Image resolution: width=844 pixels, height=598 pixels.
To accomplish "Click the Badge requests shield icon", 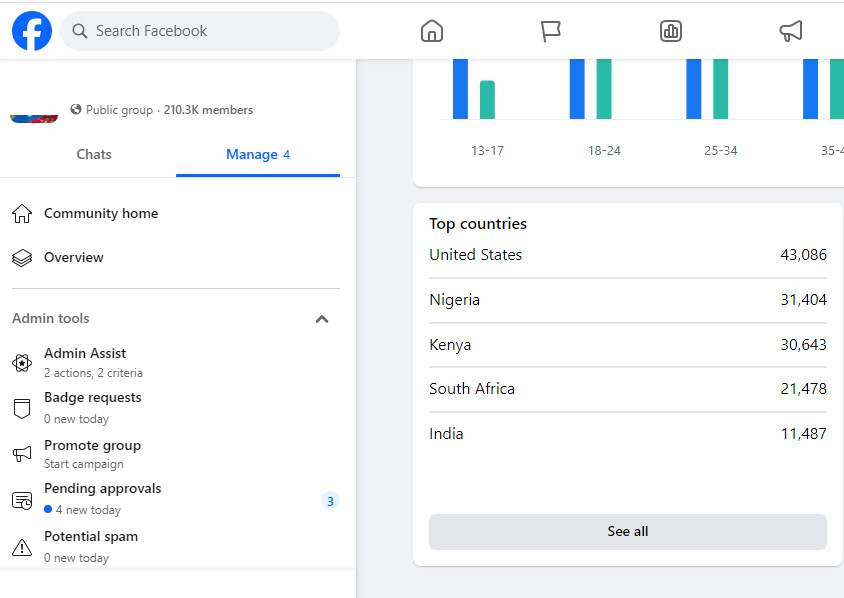I will (x=22, y=409).
